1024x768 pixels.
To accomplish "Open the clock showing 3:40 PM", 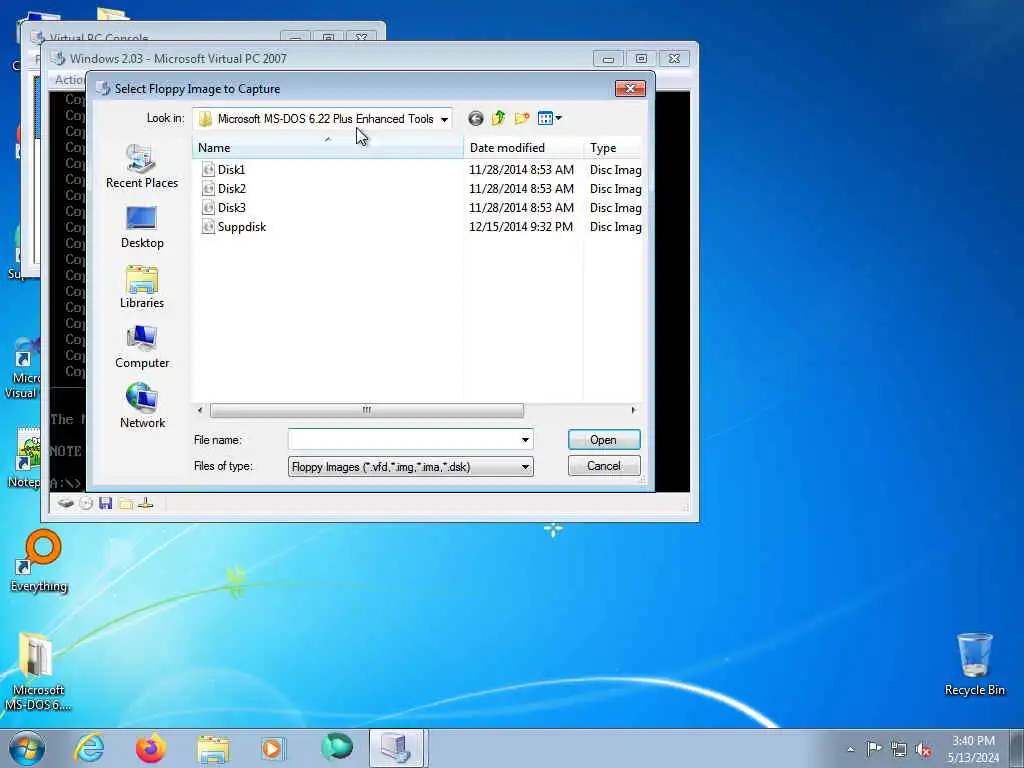I will click(x=973, y=749).
